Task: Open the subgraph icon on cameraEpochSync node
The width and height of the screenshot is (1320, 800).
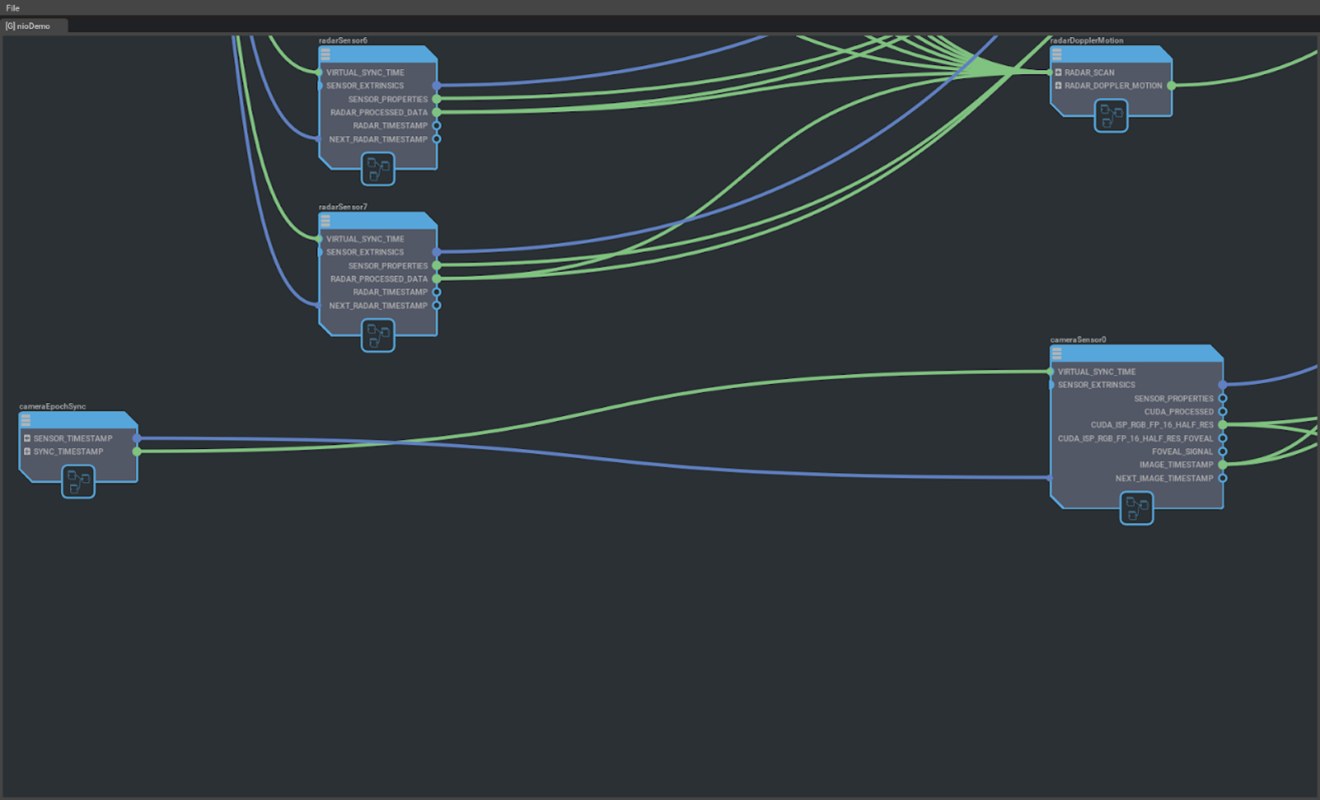Action: point(78,483)
